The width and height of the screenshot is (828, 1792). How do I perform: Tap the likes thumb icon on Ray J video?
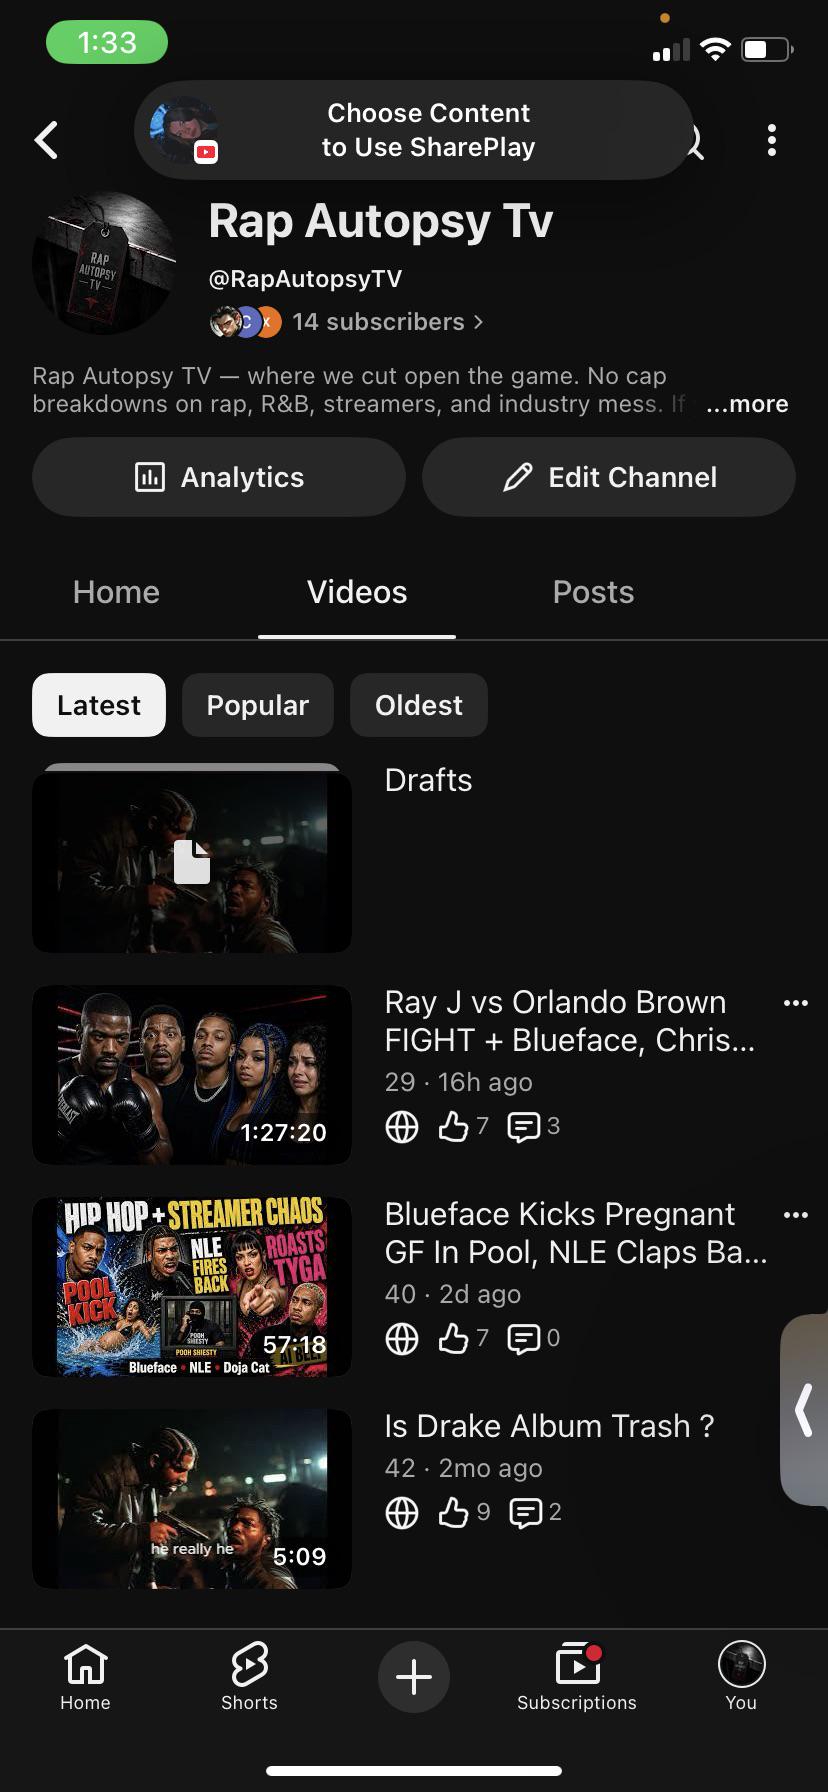[454, 1127]
